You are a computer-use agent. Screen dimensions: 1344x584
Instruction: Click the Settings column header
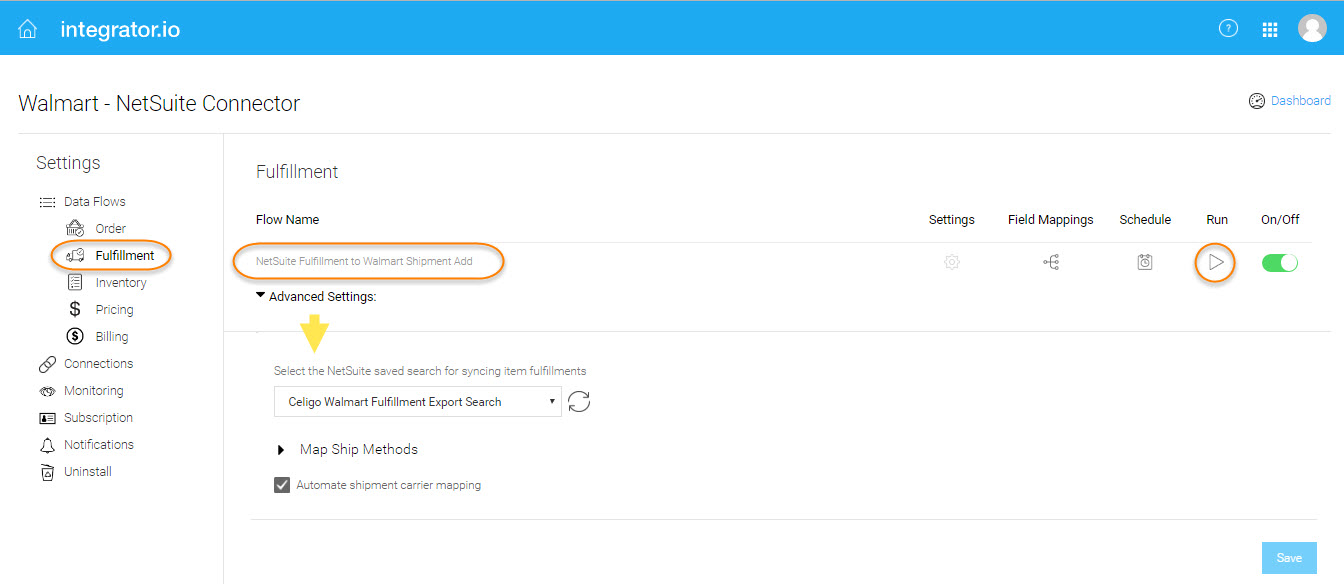[x=952, y=219]
